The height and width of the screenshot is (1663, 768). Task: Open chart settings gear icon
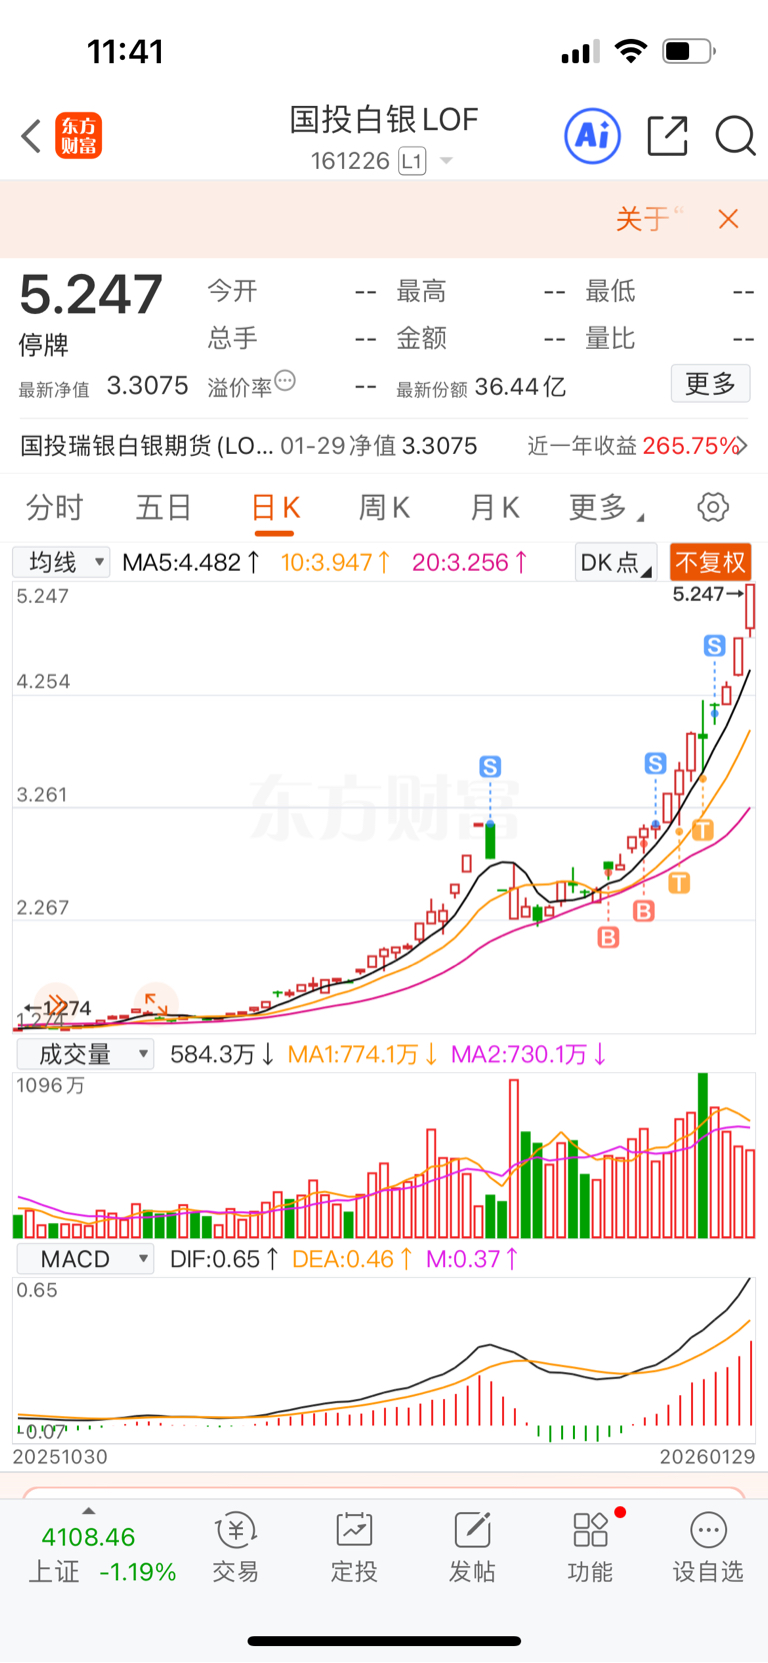(713, 507)
